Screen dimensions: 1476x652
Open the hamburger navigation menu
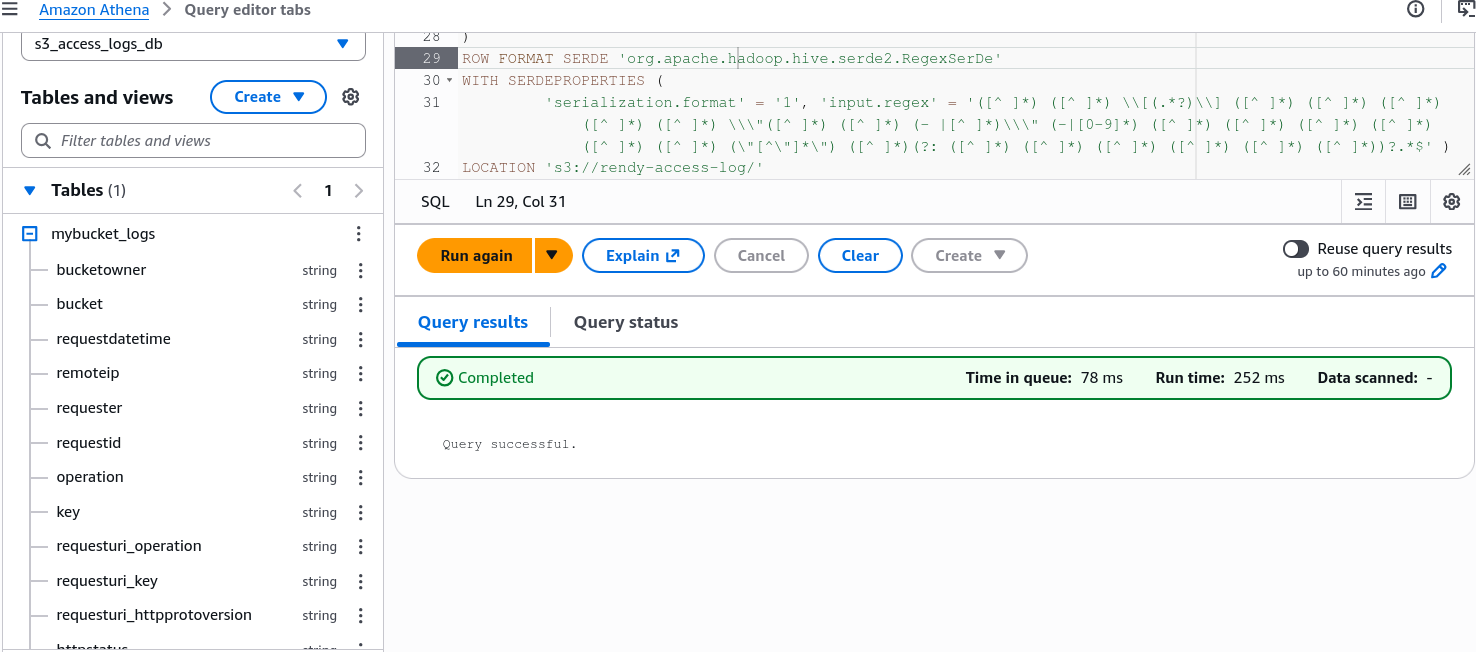(x=10, y=10)
